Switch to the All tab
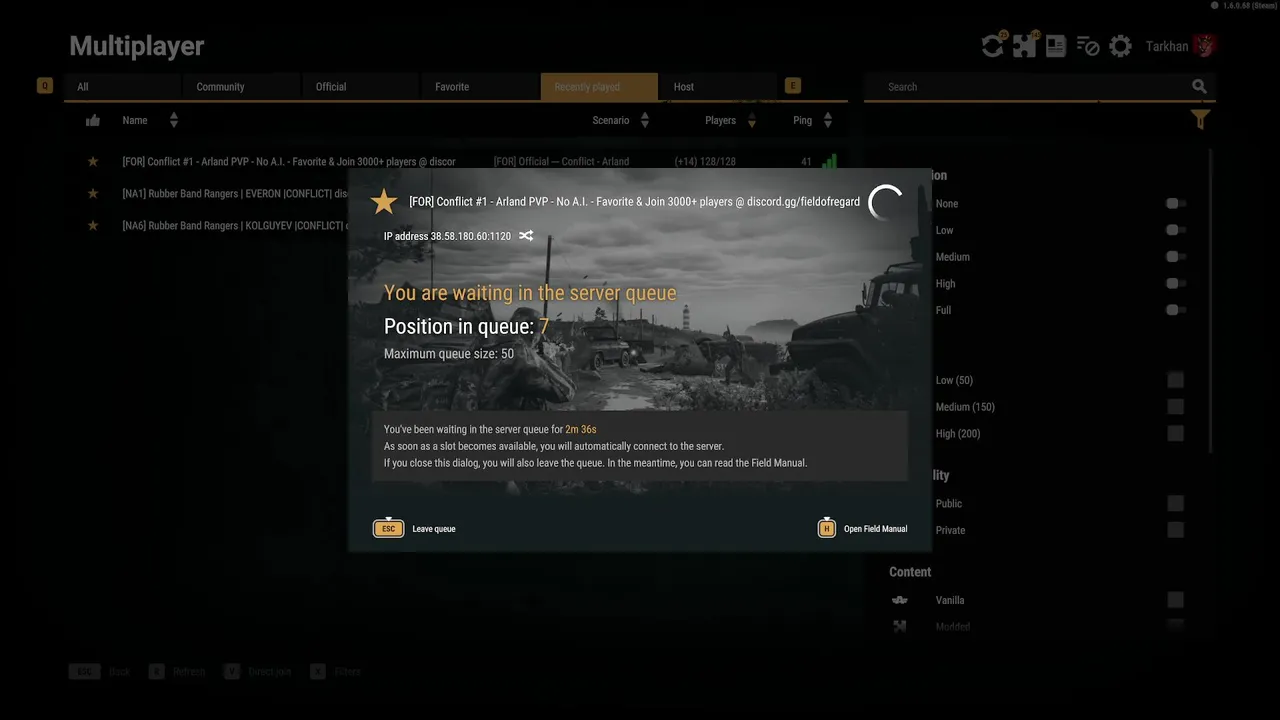1280x720 pixels. click(122, 87)
